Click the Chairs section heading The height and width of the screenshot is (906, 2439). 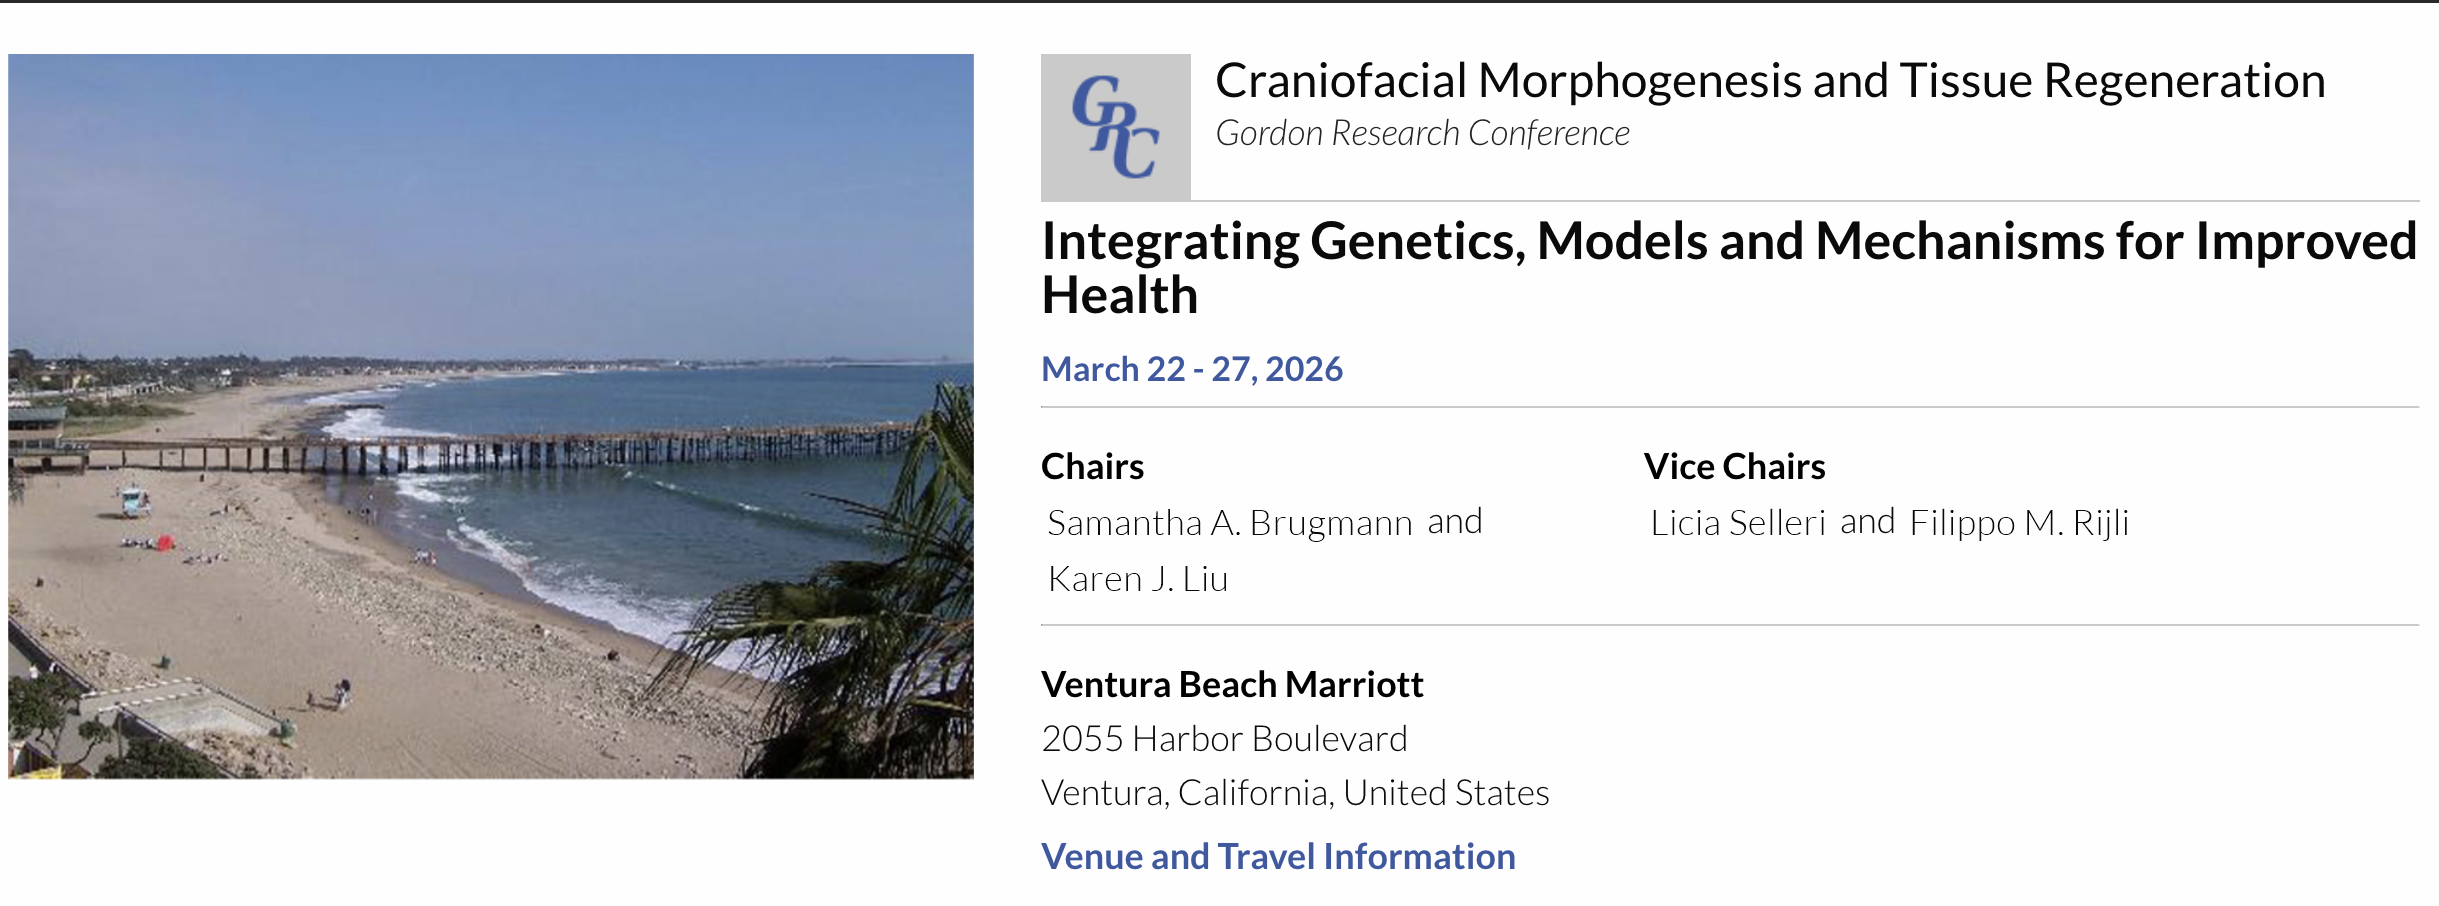click(1092, 467)
